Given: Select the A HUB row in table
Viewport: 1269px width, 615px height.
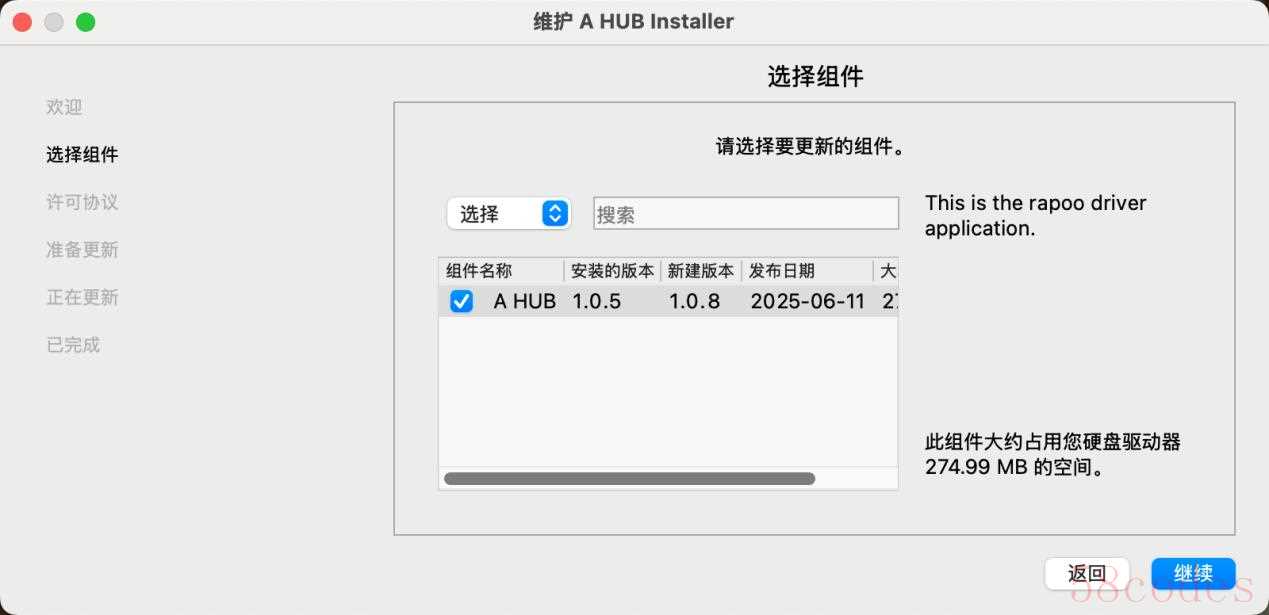Looking at the screenshot, I should (668, 301).
